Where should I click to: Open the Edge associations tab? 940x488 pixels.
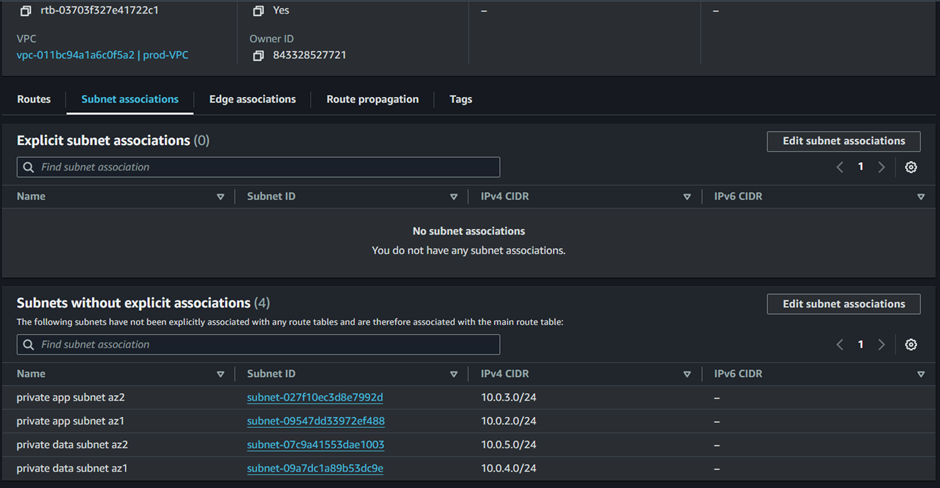point(252,100)
